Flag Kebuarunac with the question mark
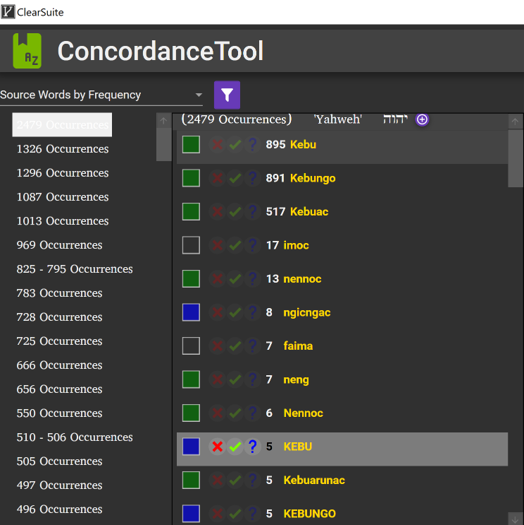 tap(252, 480)
